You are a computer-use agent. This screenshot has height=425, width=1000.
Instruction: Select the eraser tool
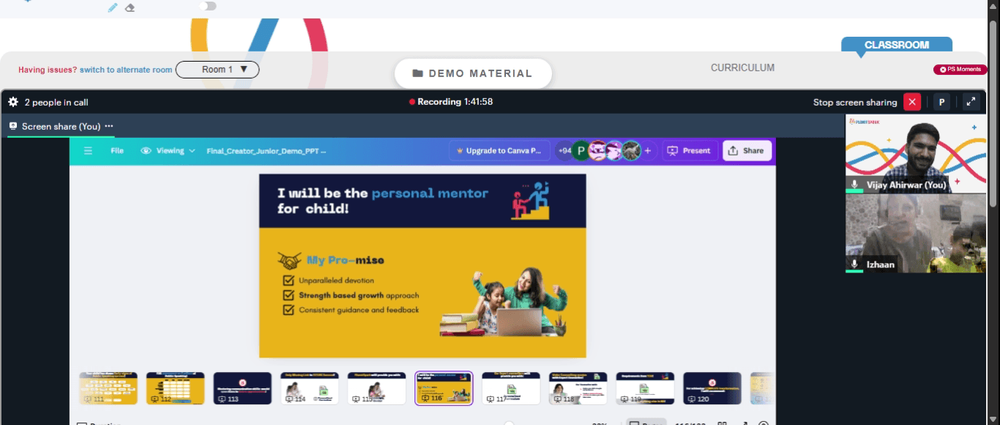point(130,8)
